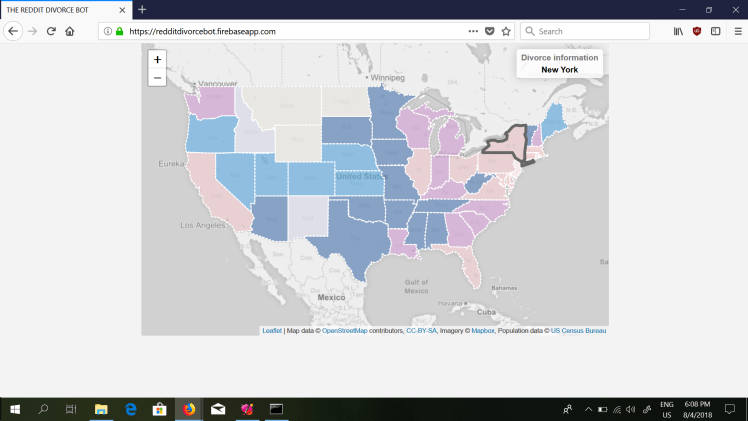748x421 pixels.
Task: Toggle the sidebar view
Action: (x=716, y=31)
